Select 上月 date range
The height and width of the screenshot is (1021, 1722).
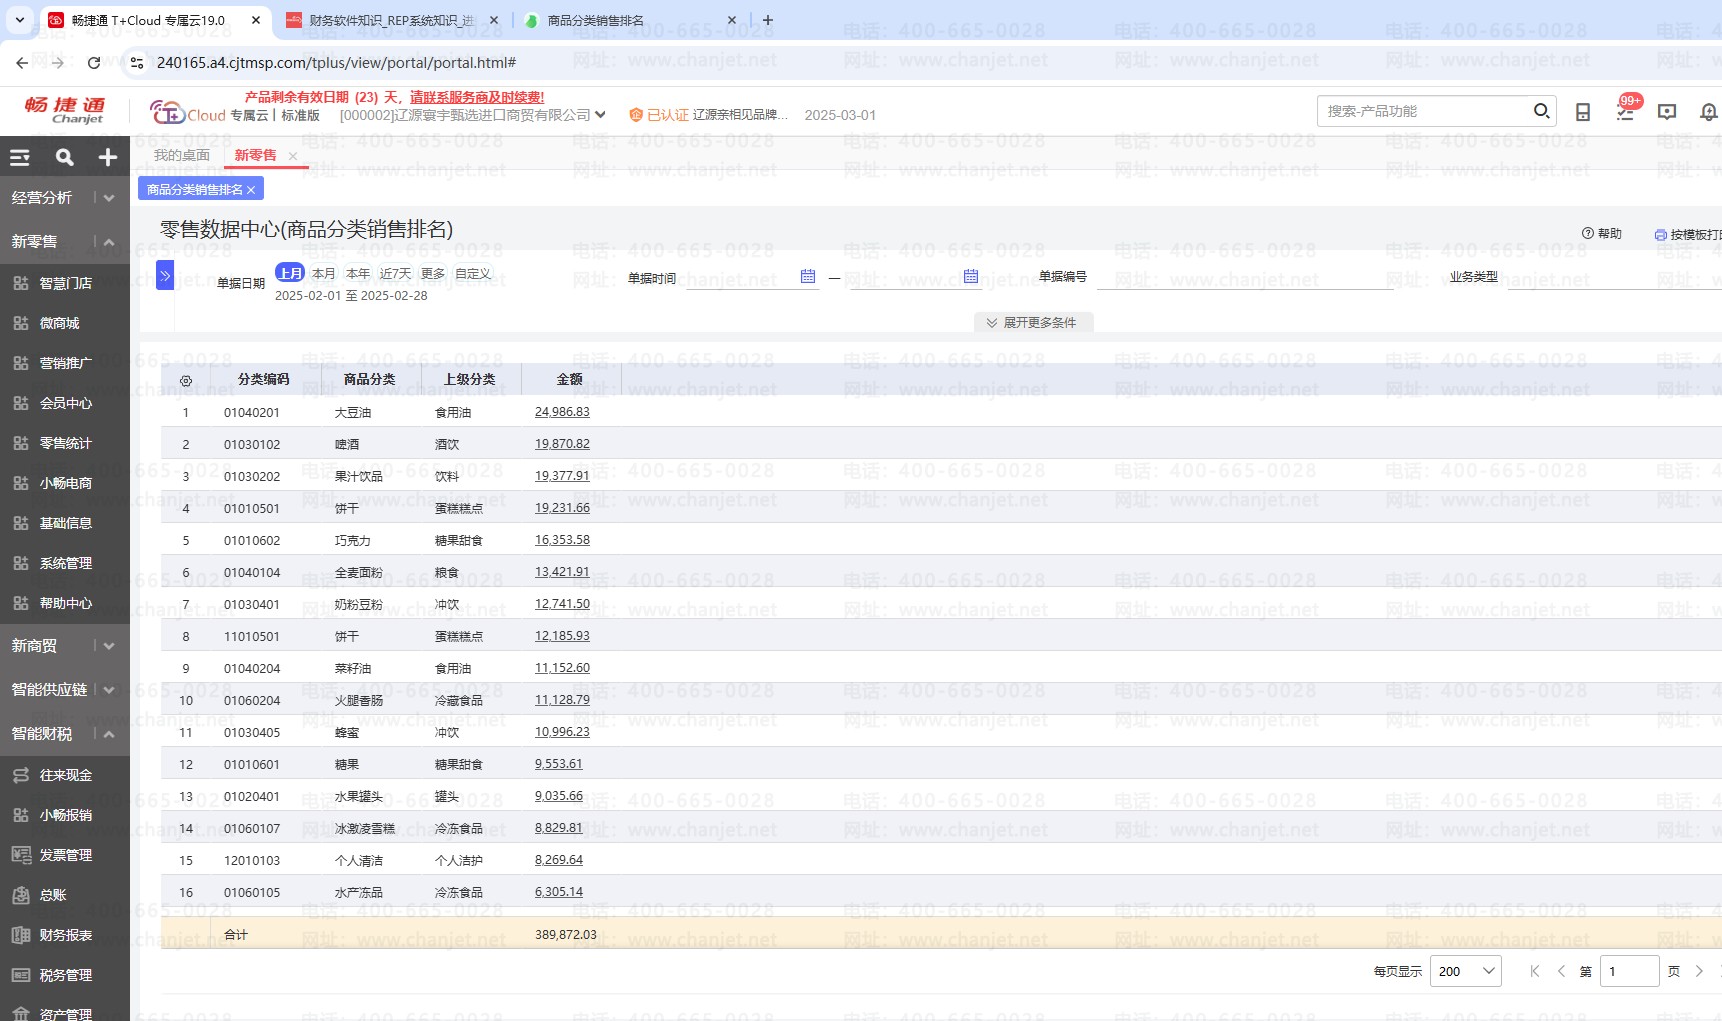[290, 273]
